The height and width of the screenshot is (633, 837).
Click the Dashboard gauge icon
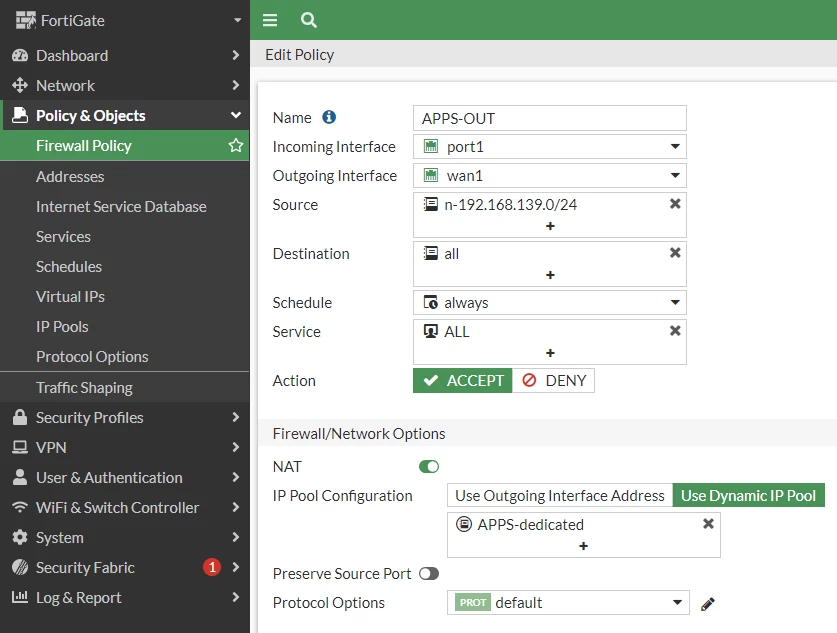pyautogui.click(x=20, y=56)
